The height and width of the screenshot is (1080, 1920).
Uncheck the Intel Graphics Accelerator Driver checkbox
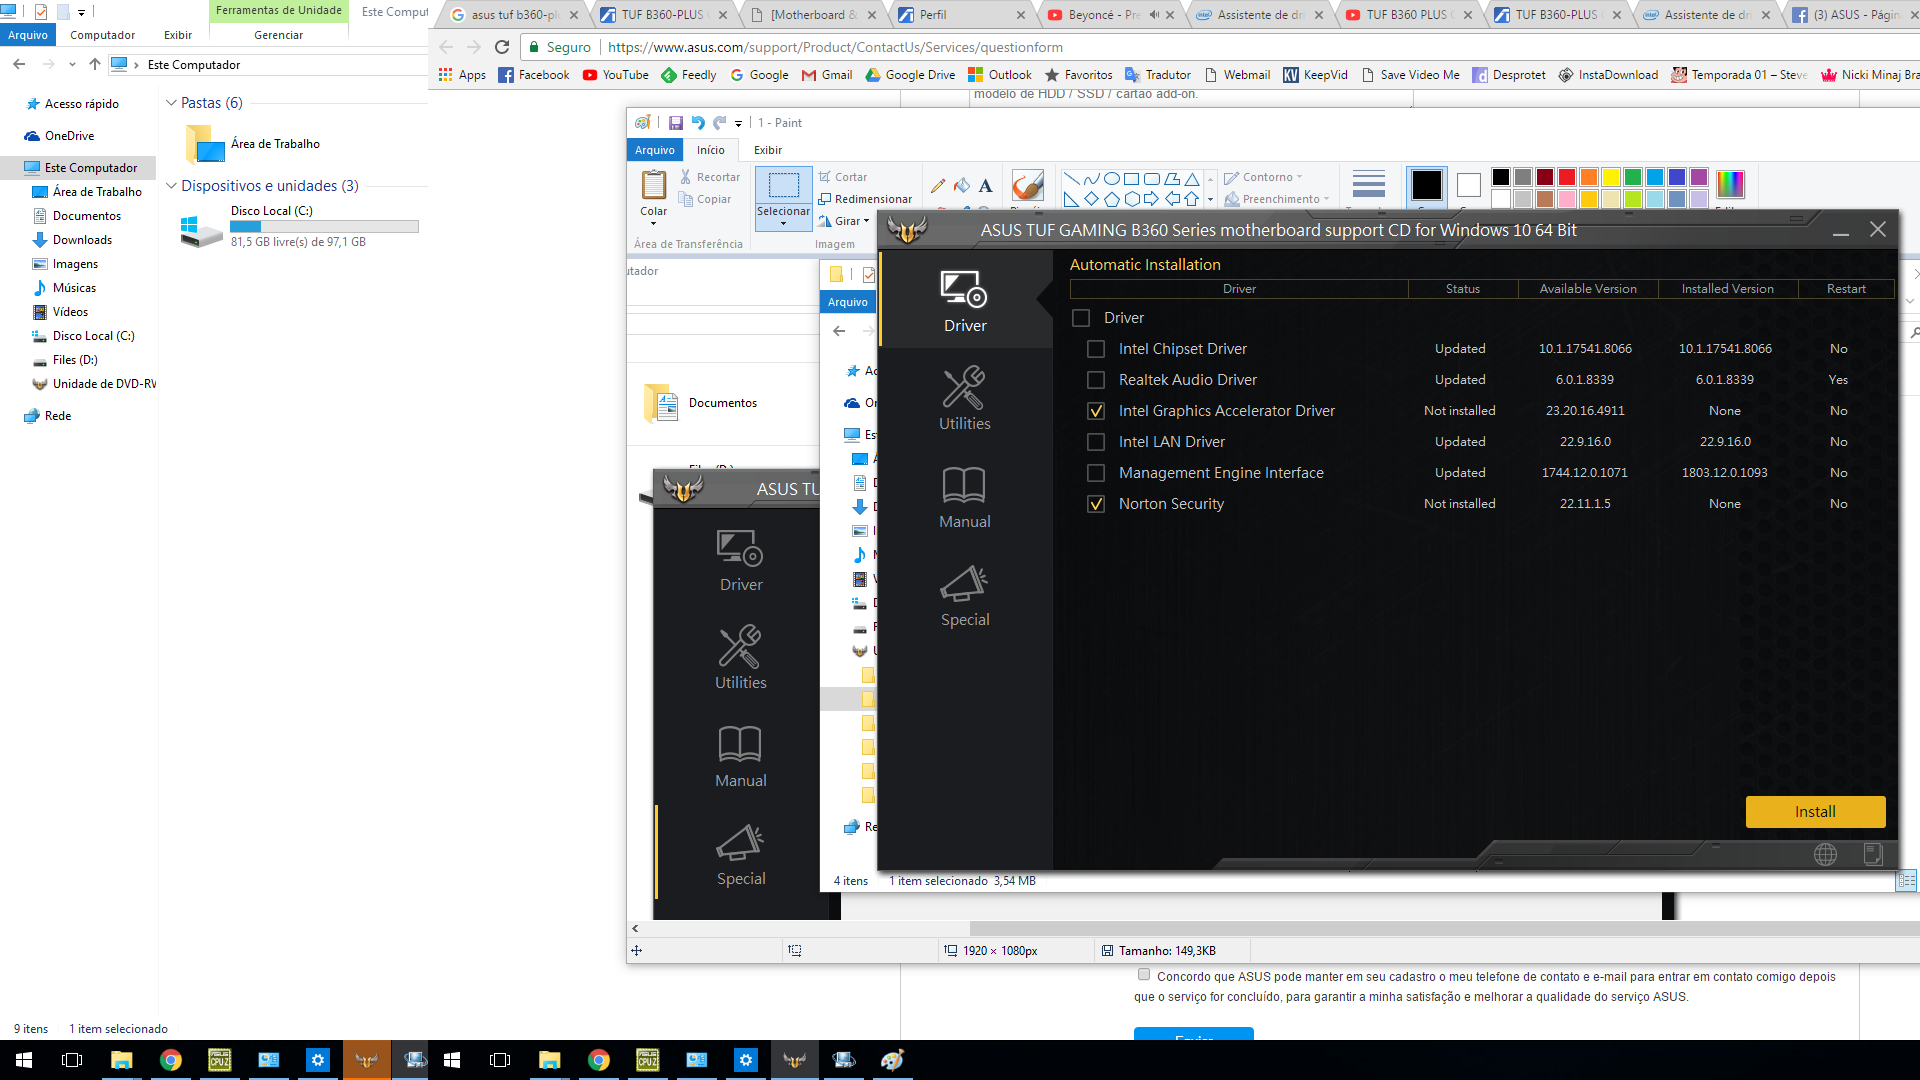pos(1096,411)
